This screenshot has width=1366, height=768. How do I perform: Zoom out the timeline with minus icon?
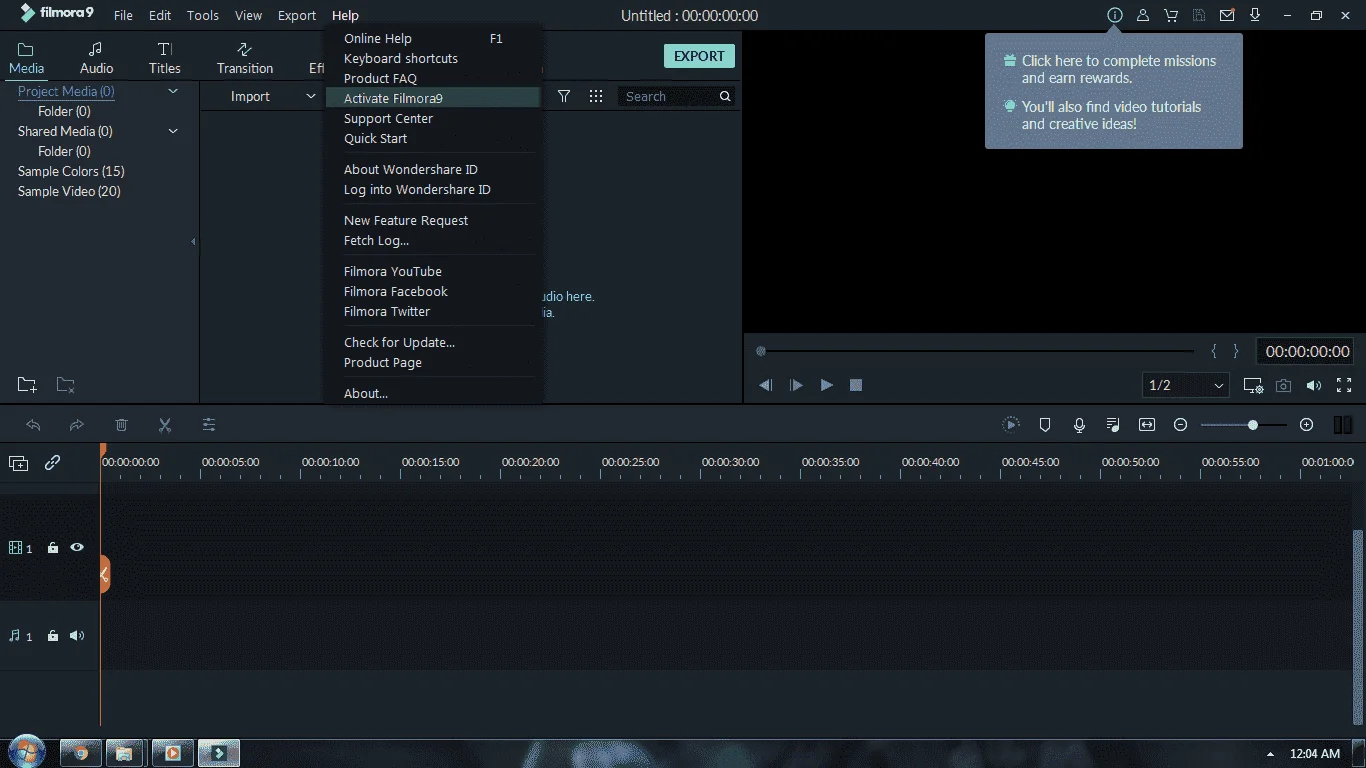[1180, 425]
